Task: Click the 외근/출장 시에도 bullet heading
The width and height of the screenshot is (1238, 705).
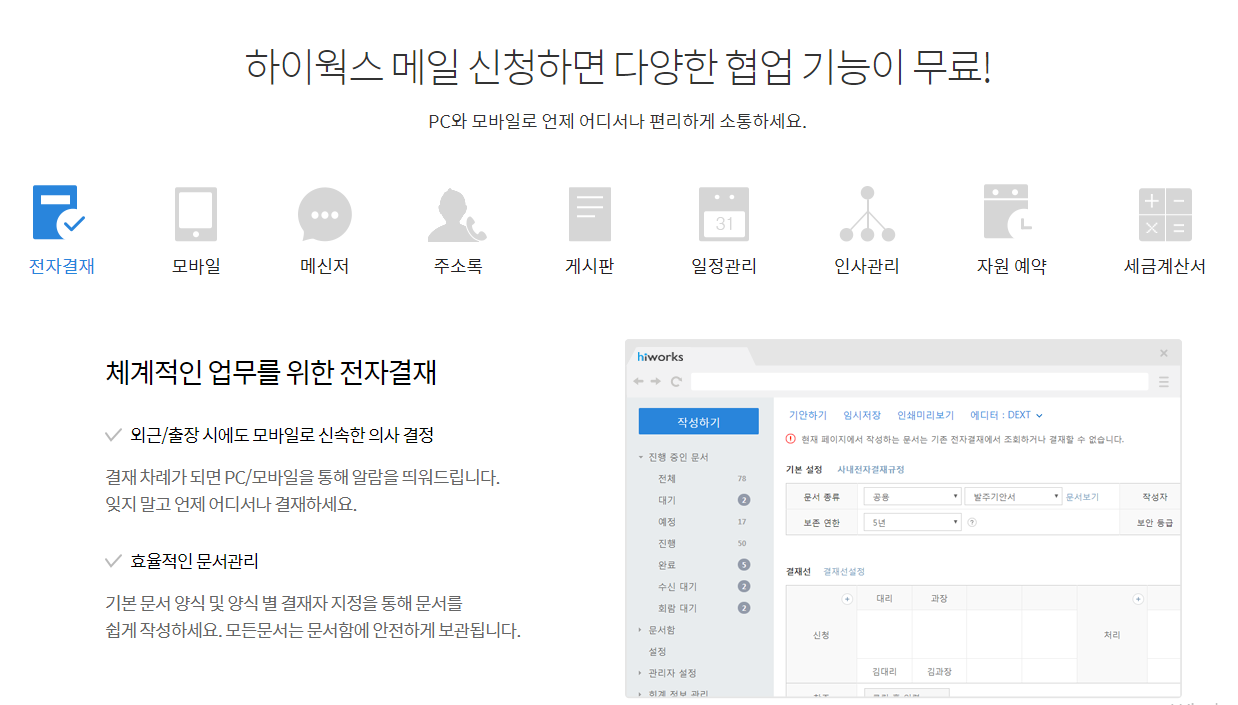Action: pyautogui.click(x=282, y=435)
